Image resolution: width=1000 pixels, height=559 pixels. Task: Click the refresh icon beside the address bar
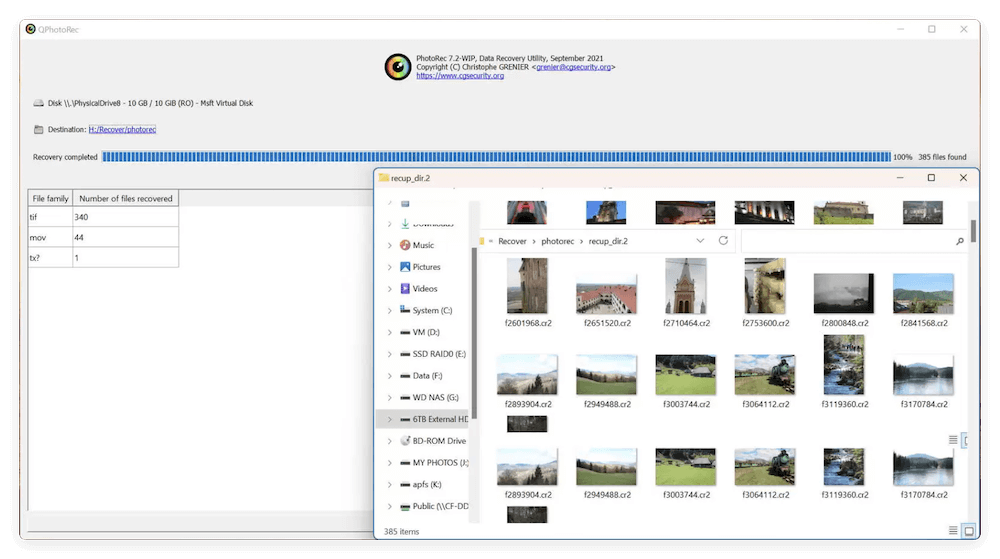pyautogui.click(x=723, y=240)
